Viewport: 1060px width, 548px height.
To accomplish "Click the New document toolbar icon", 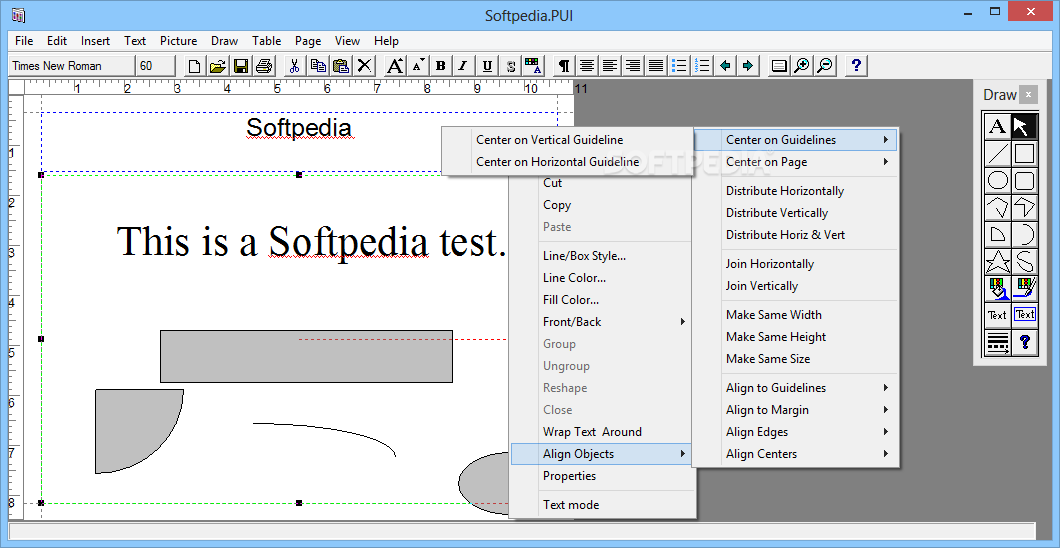I will tap(195, 66).
